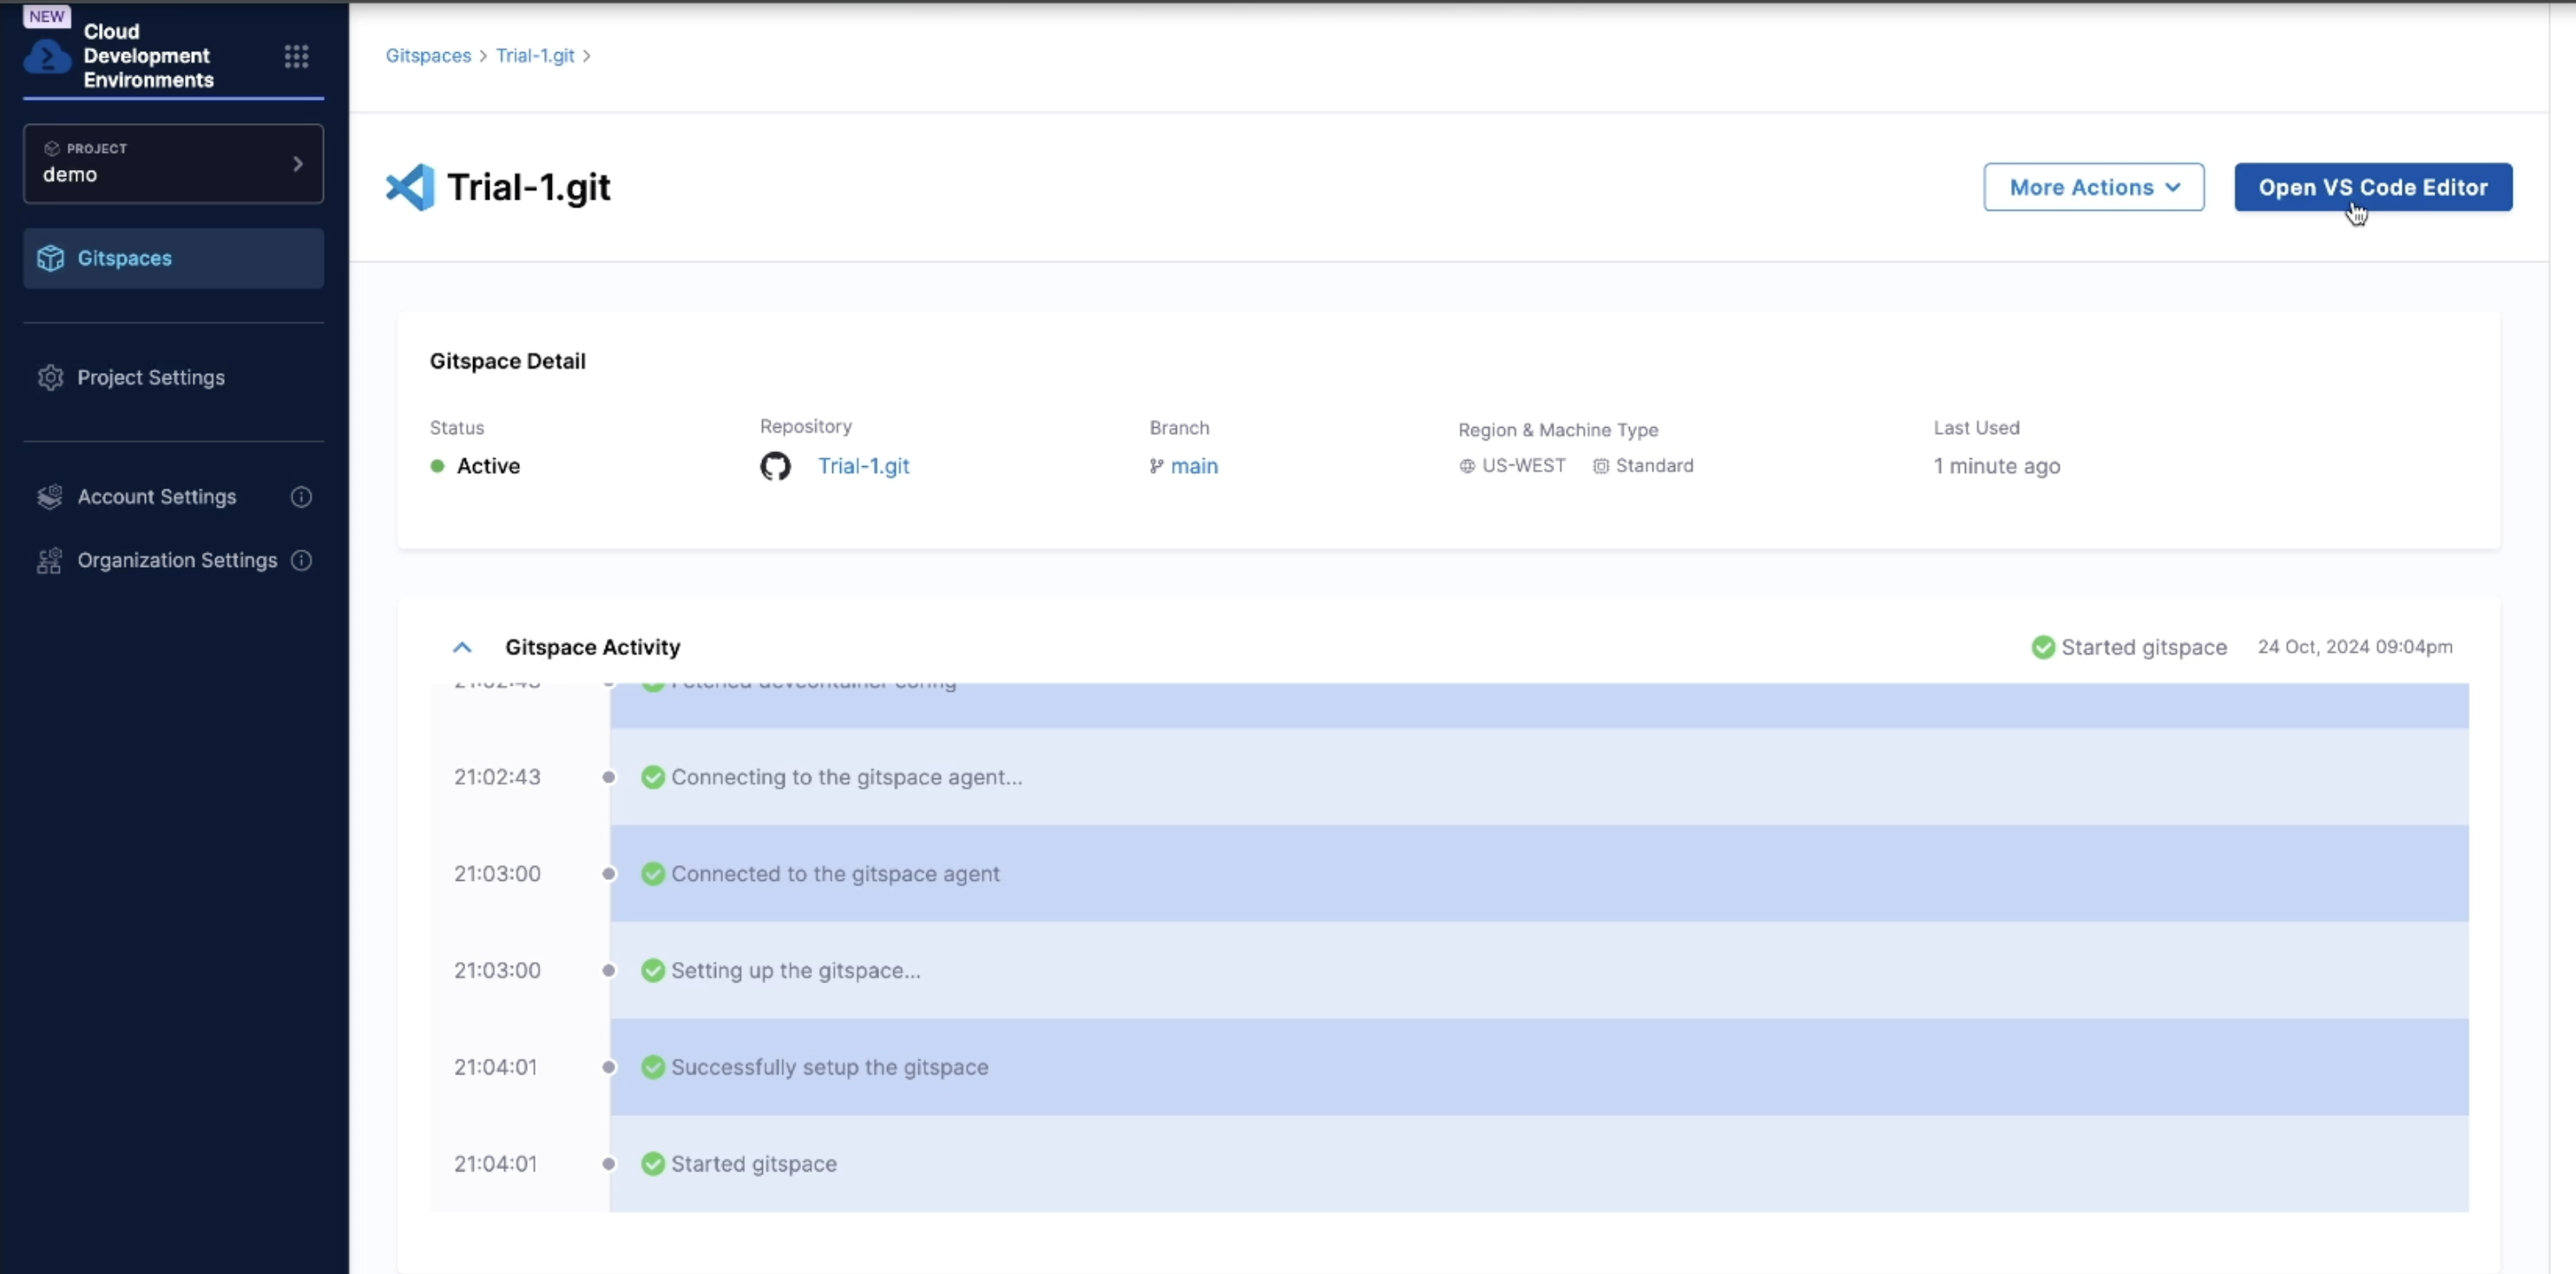Click the Account Settings info icon
2576x1274 pixels.
coord(301,497)
